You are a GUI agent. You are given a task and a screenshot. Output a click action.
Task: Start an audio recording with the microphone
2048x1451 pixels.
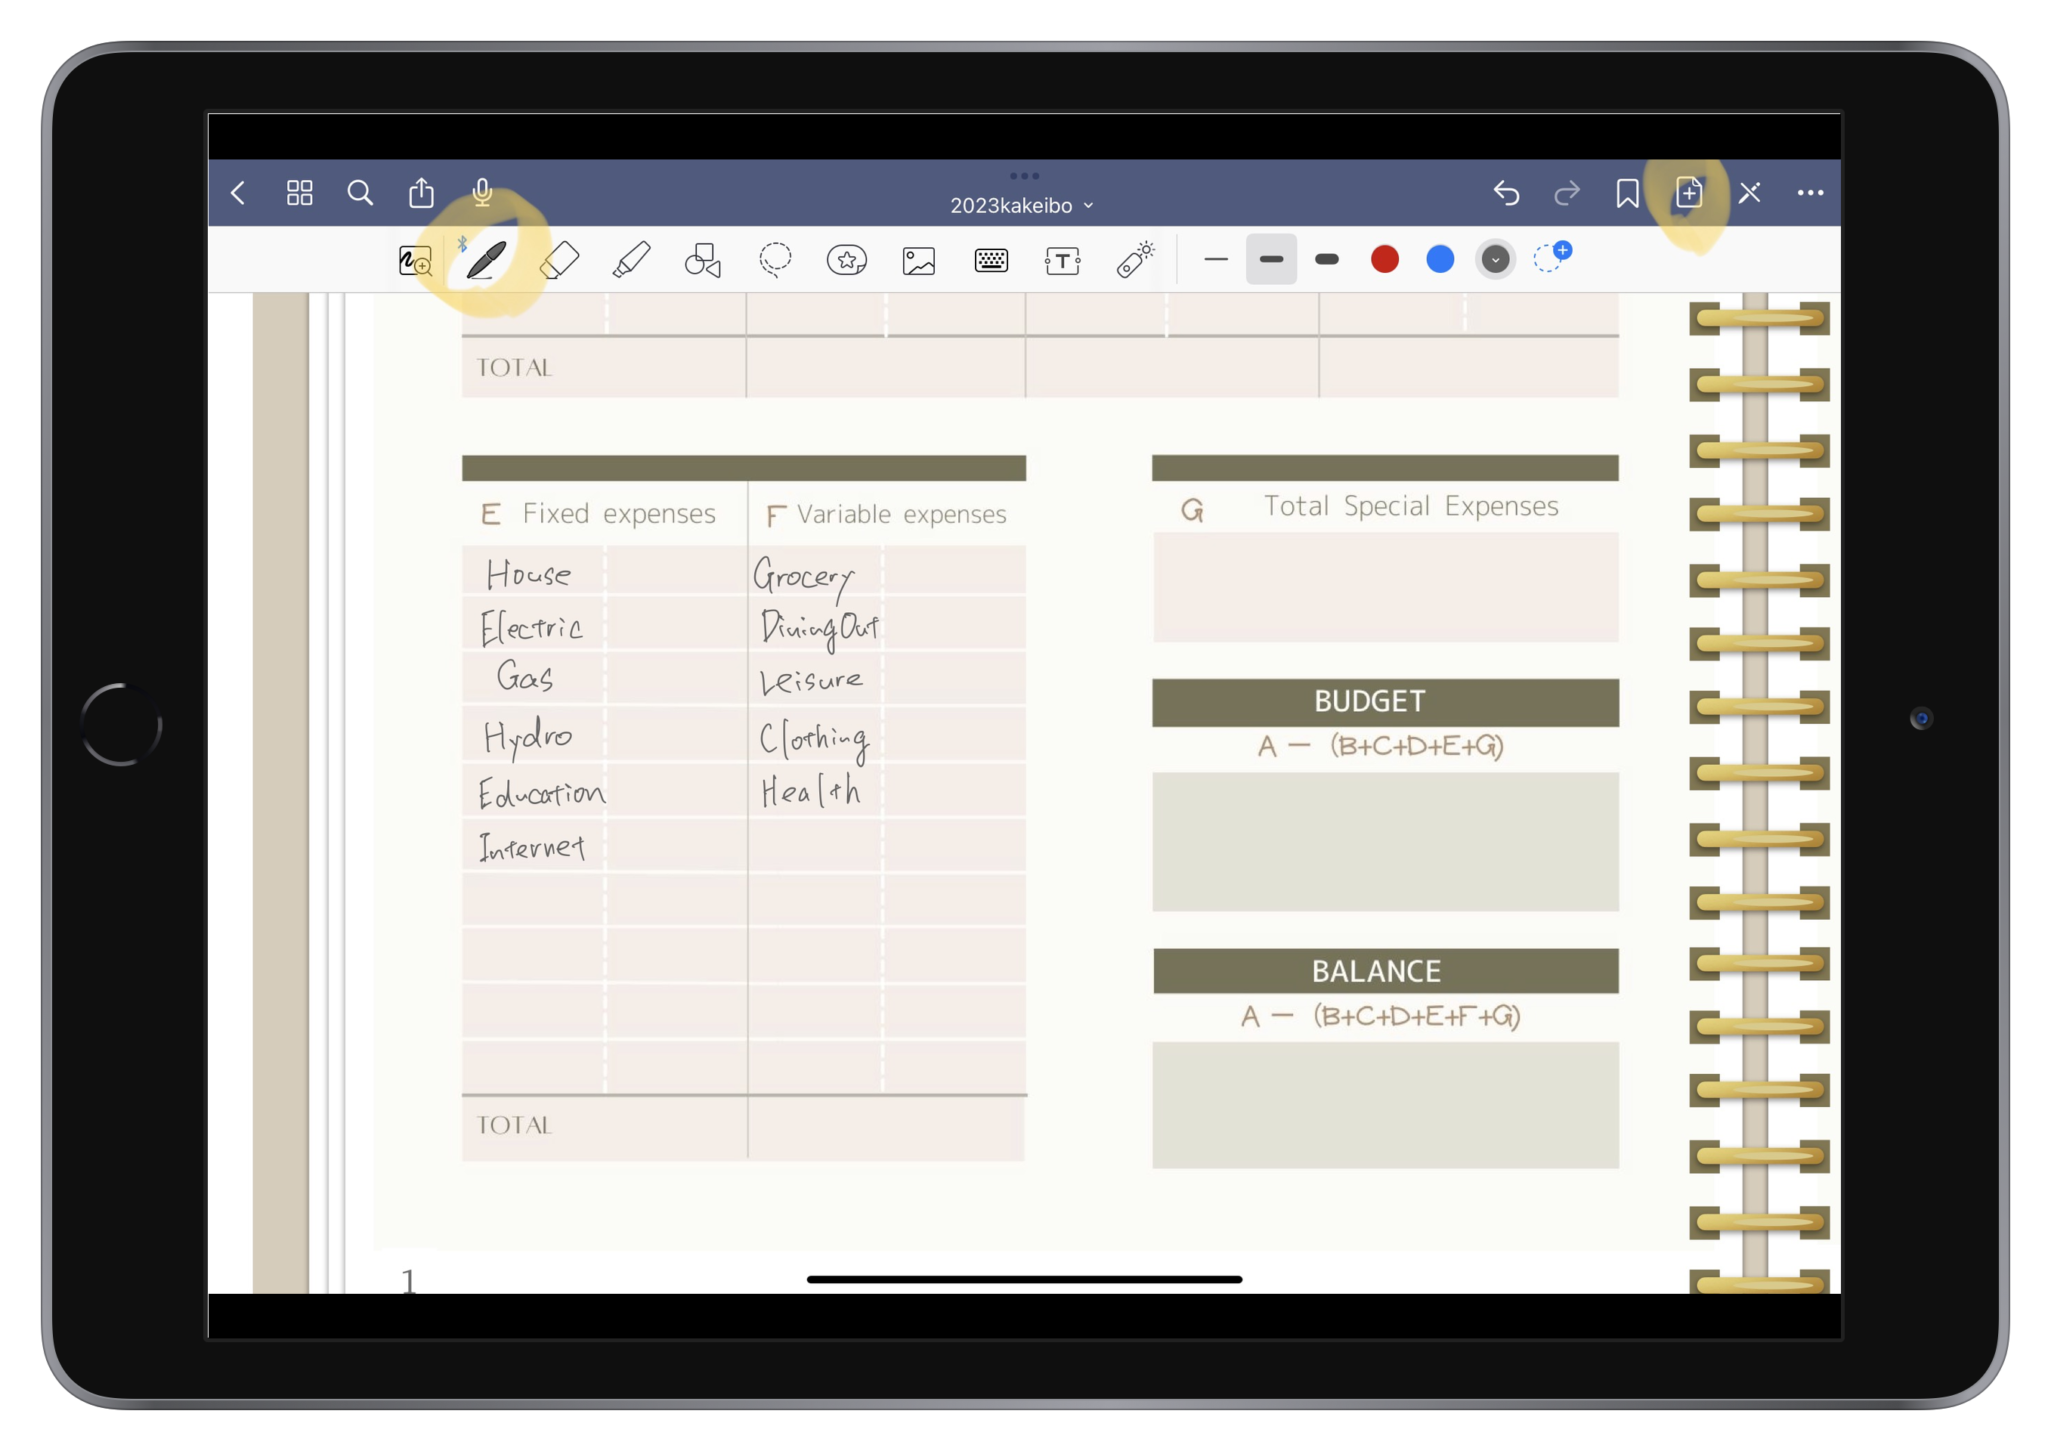click(x=483, y=193)
